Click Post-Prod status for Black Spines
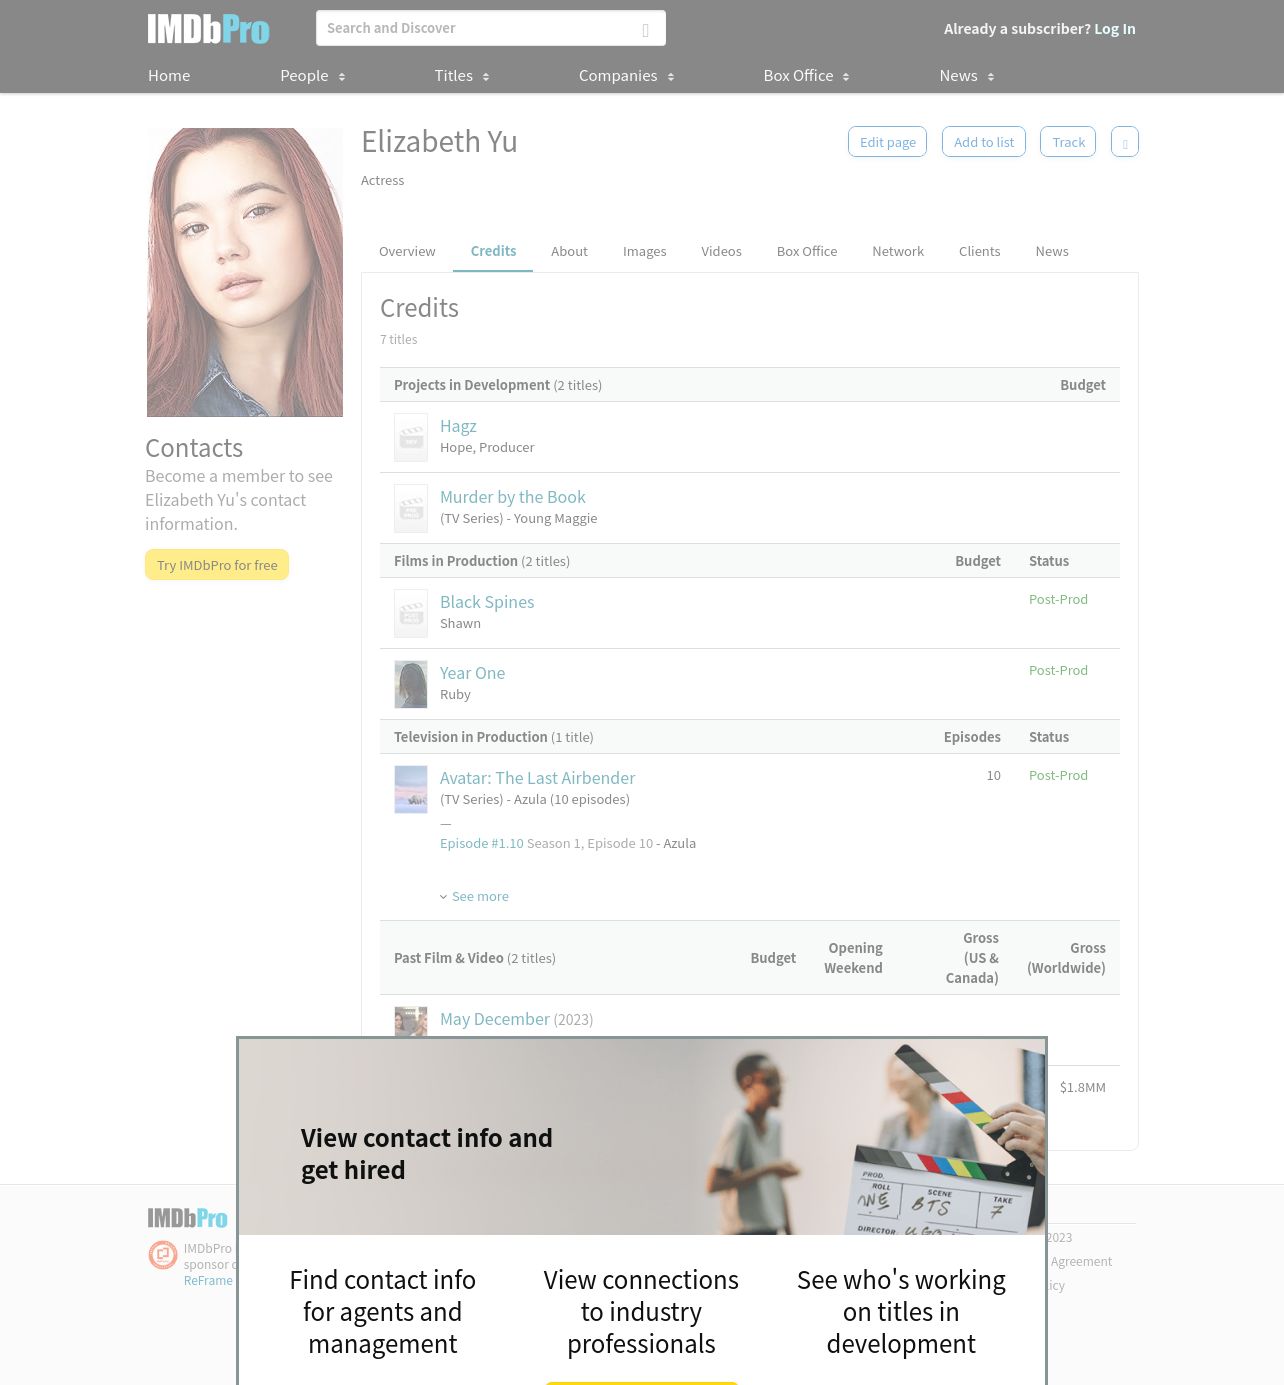The width and height of the screenshot is (1284, 1385). (1058, 599)
